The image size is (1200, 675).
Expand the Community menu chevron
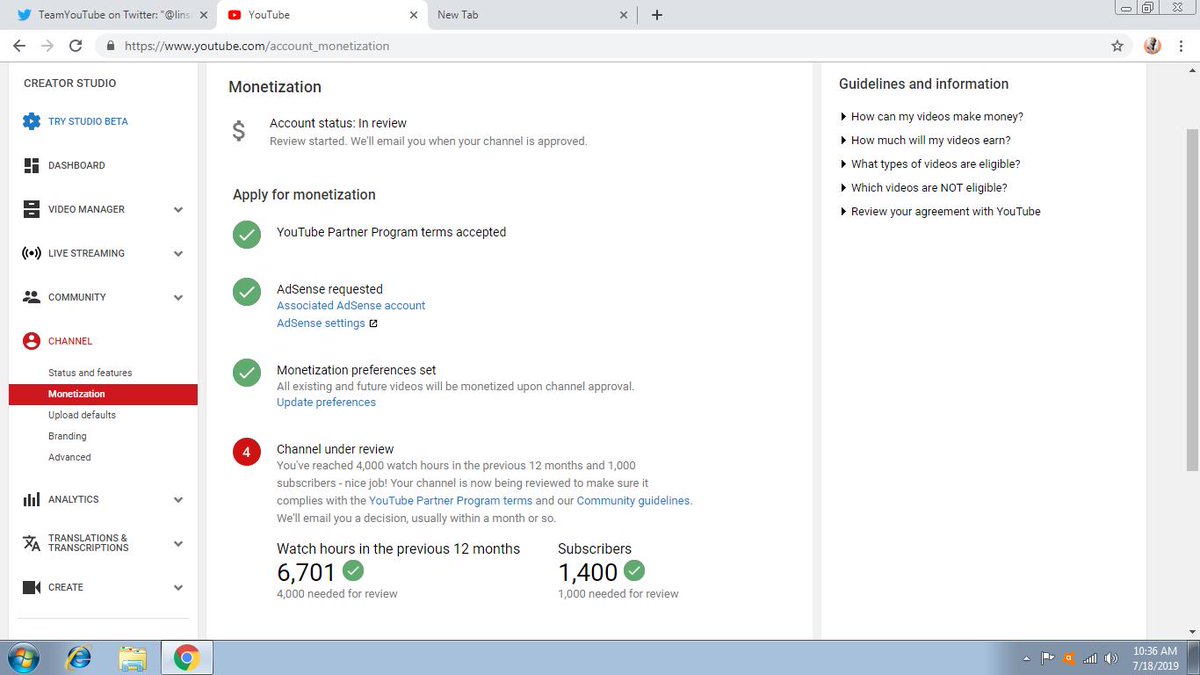coord(178,298)
